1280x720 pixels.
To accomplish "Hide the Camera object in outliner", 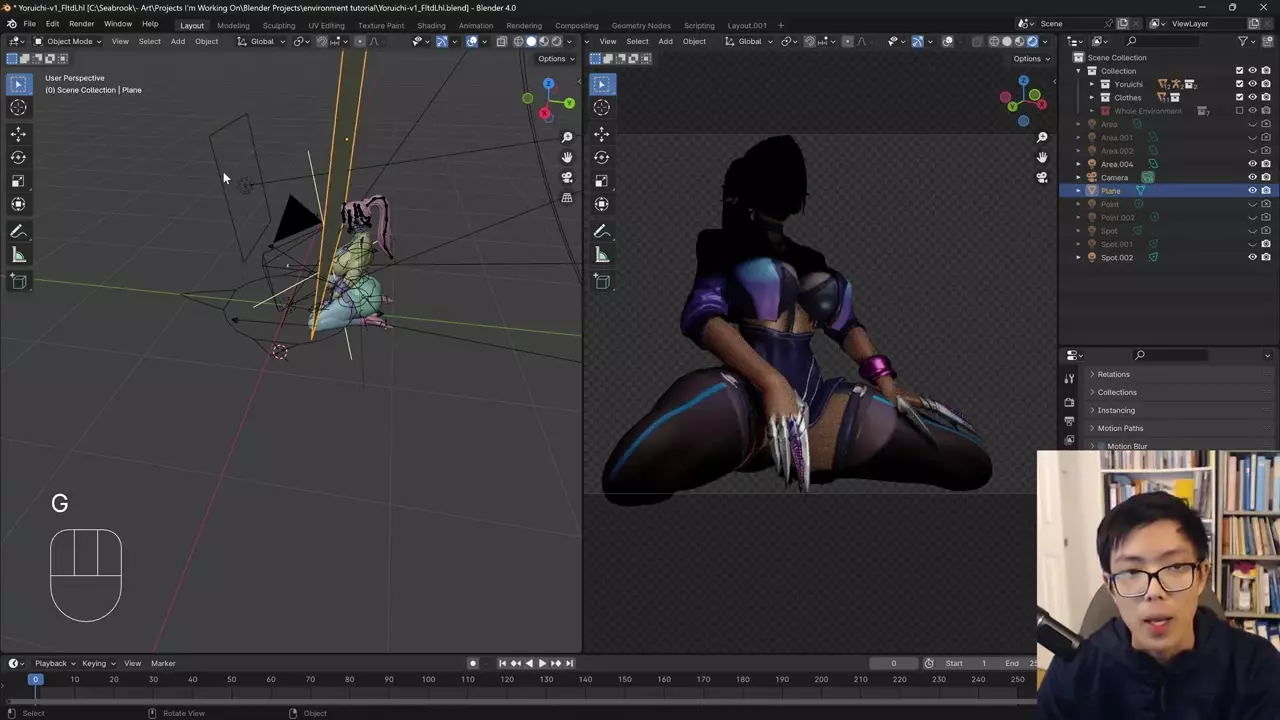I will pyautogui.click(x=1252, y=177).
